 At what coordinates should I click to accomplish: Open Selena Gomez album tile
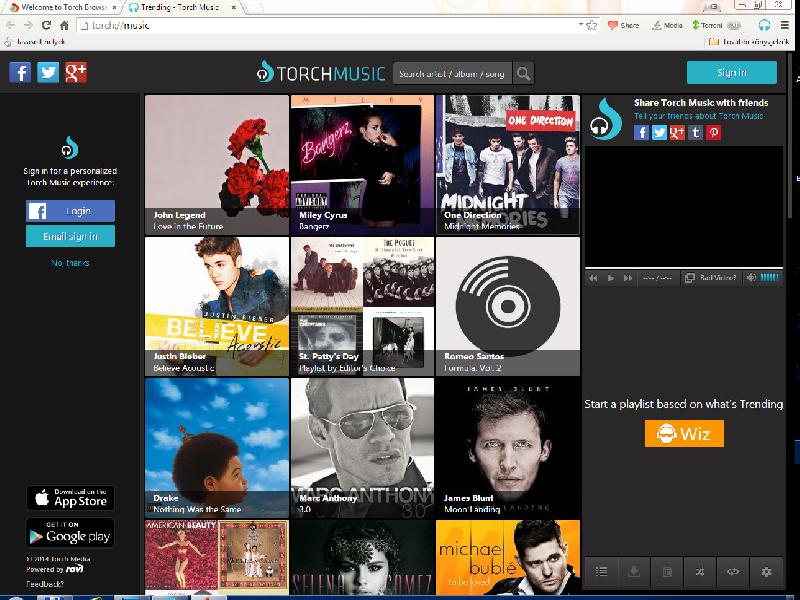click(362, 558)
